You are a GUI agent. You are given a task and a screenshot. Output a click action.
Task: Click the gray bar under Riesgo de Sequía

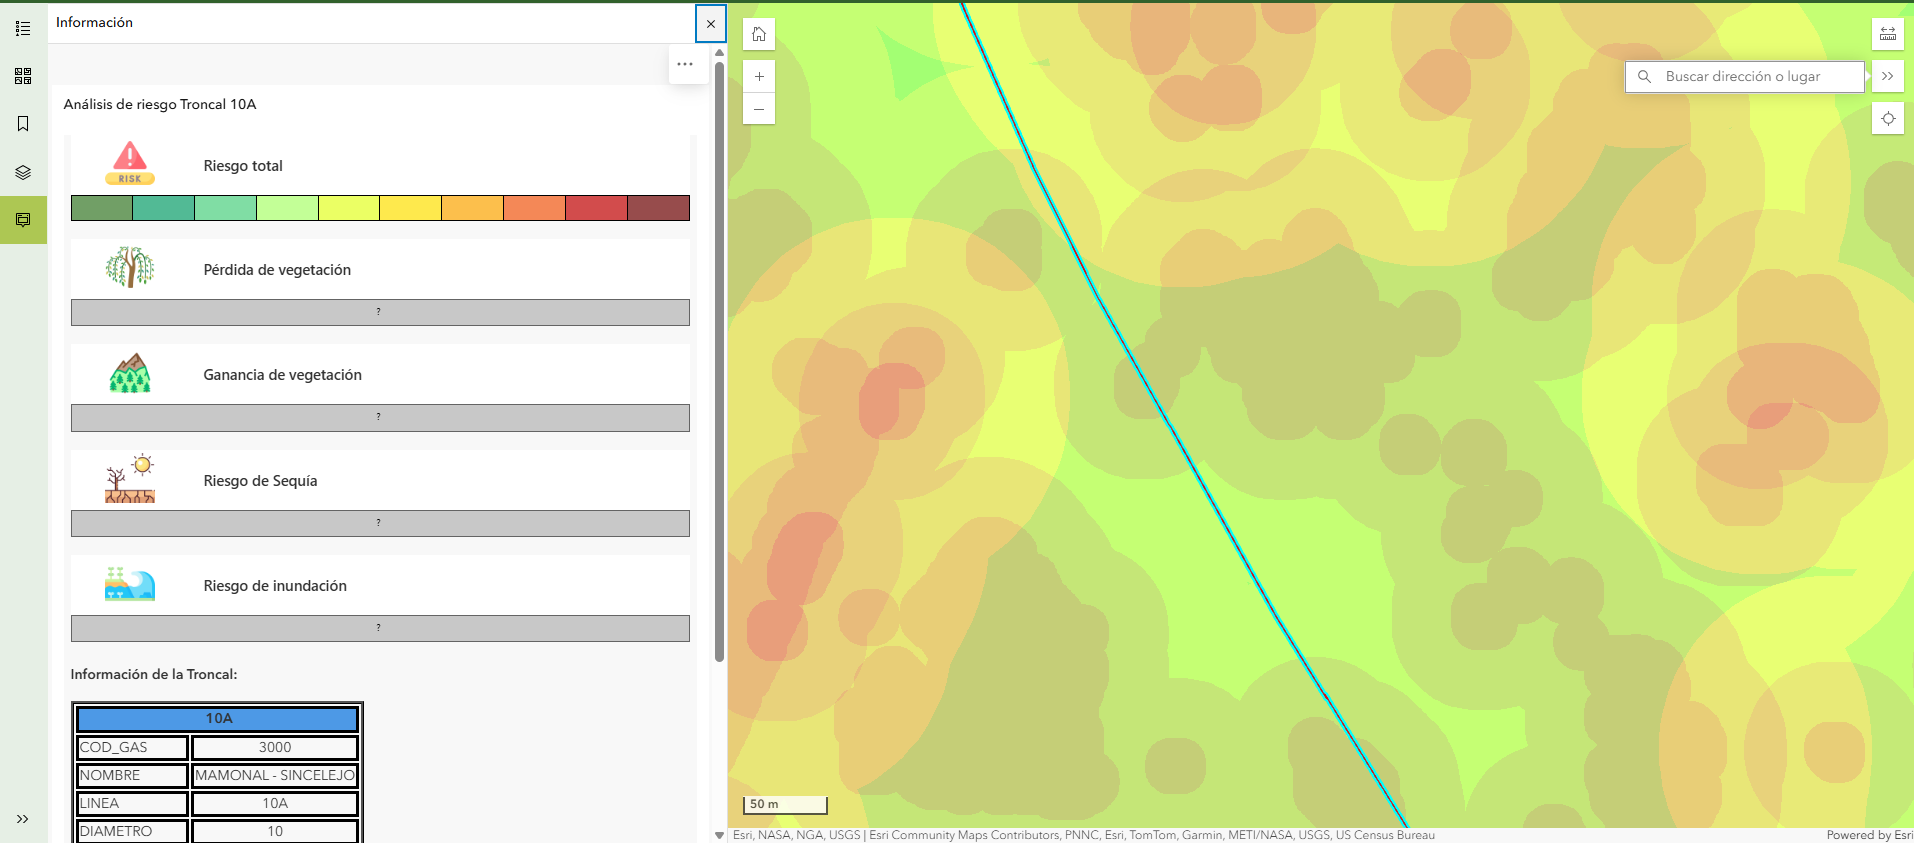click(x=380, y=523)
